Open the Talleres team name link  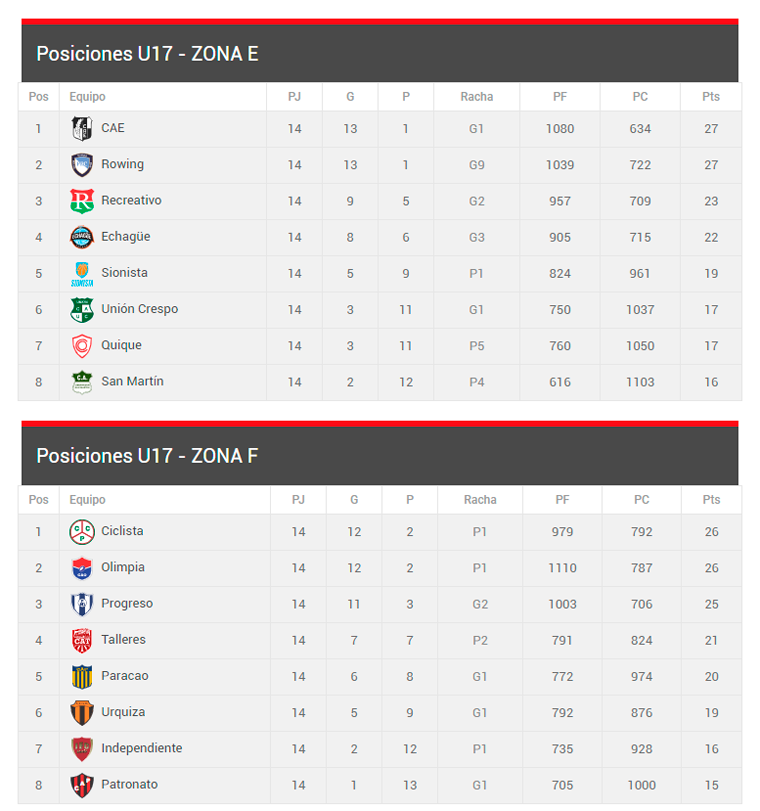point(123,640)
